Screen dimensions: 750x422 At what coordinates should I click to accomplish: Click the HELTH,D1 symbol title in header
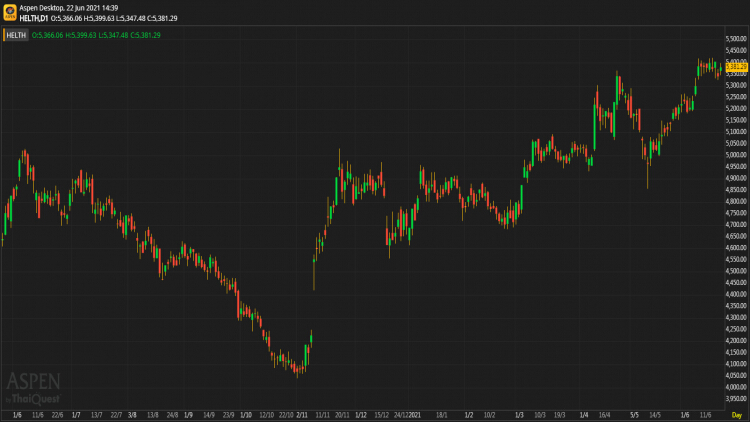(33, 18)
